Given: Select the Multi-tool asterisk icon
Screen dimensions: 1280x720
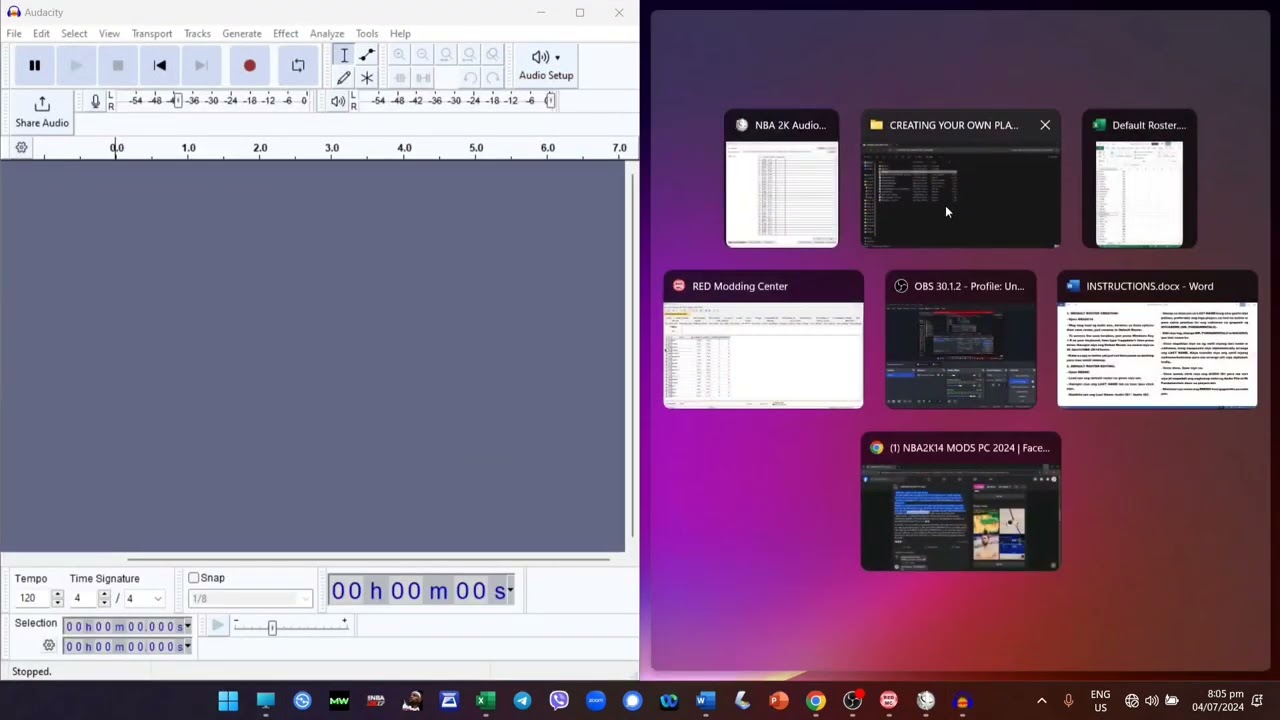Looking at the screenshot, I should [367, 78].
